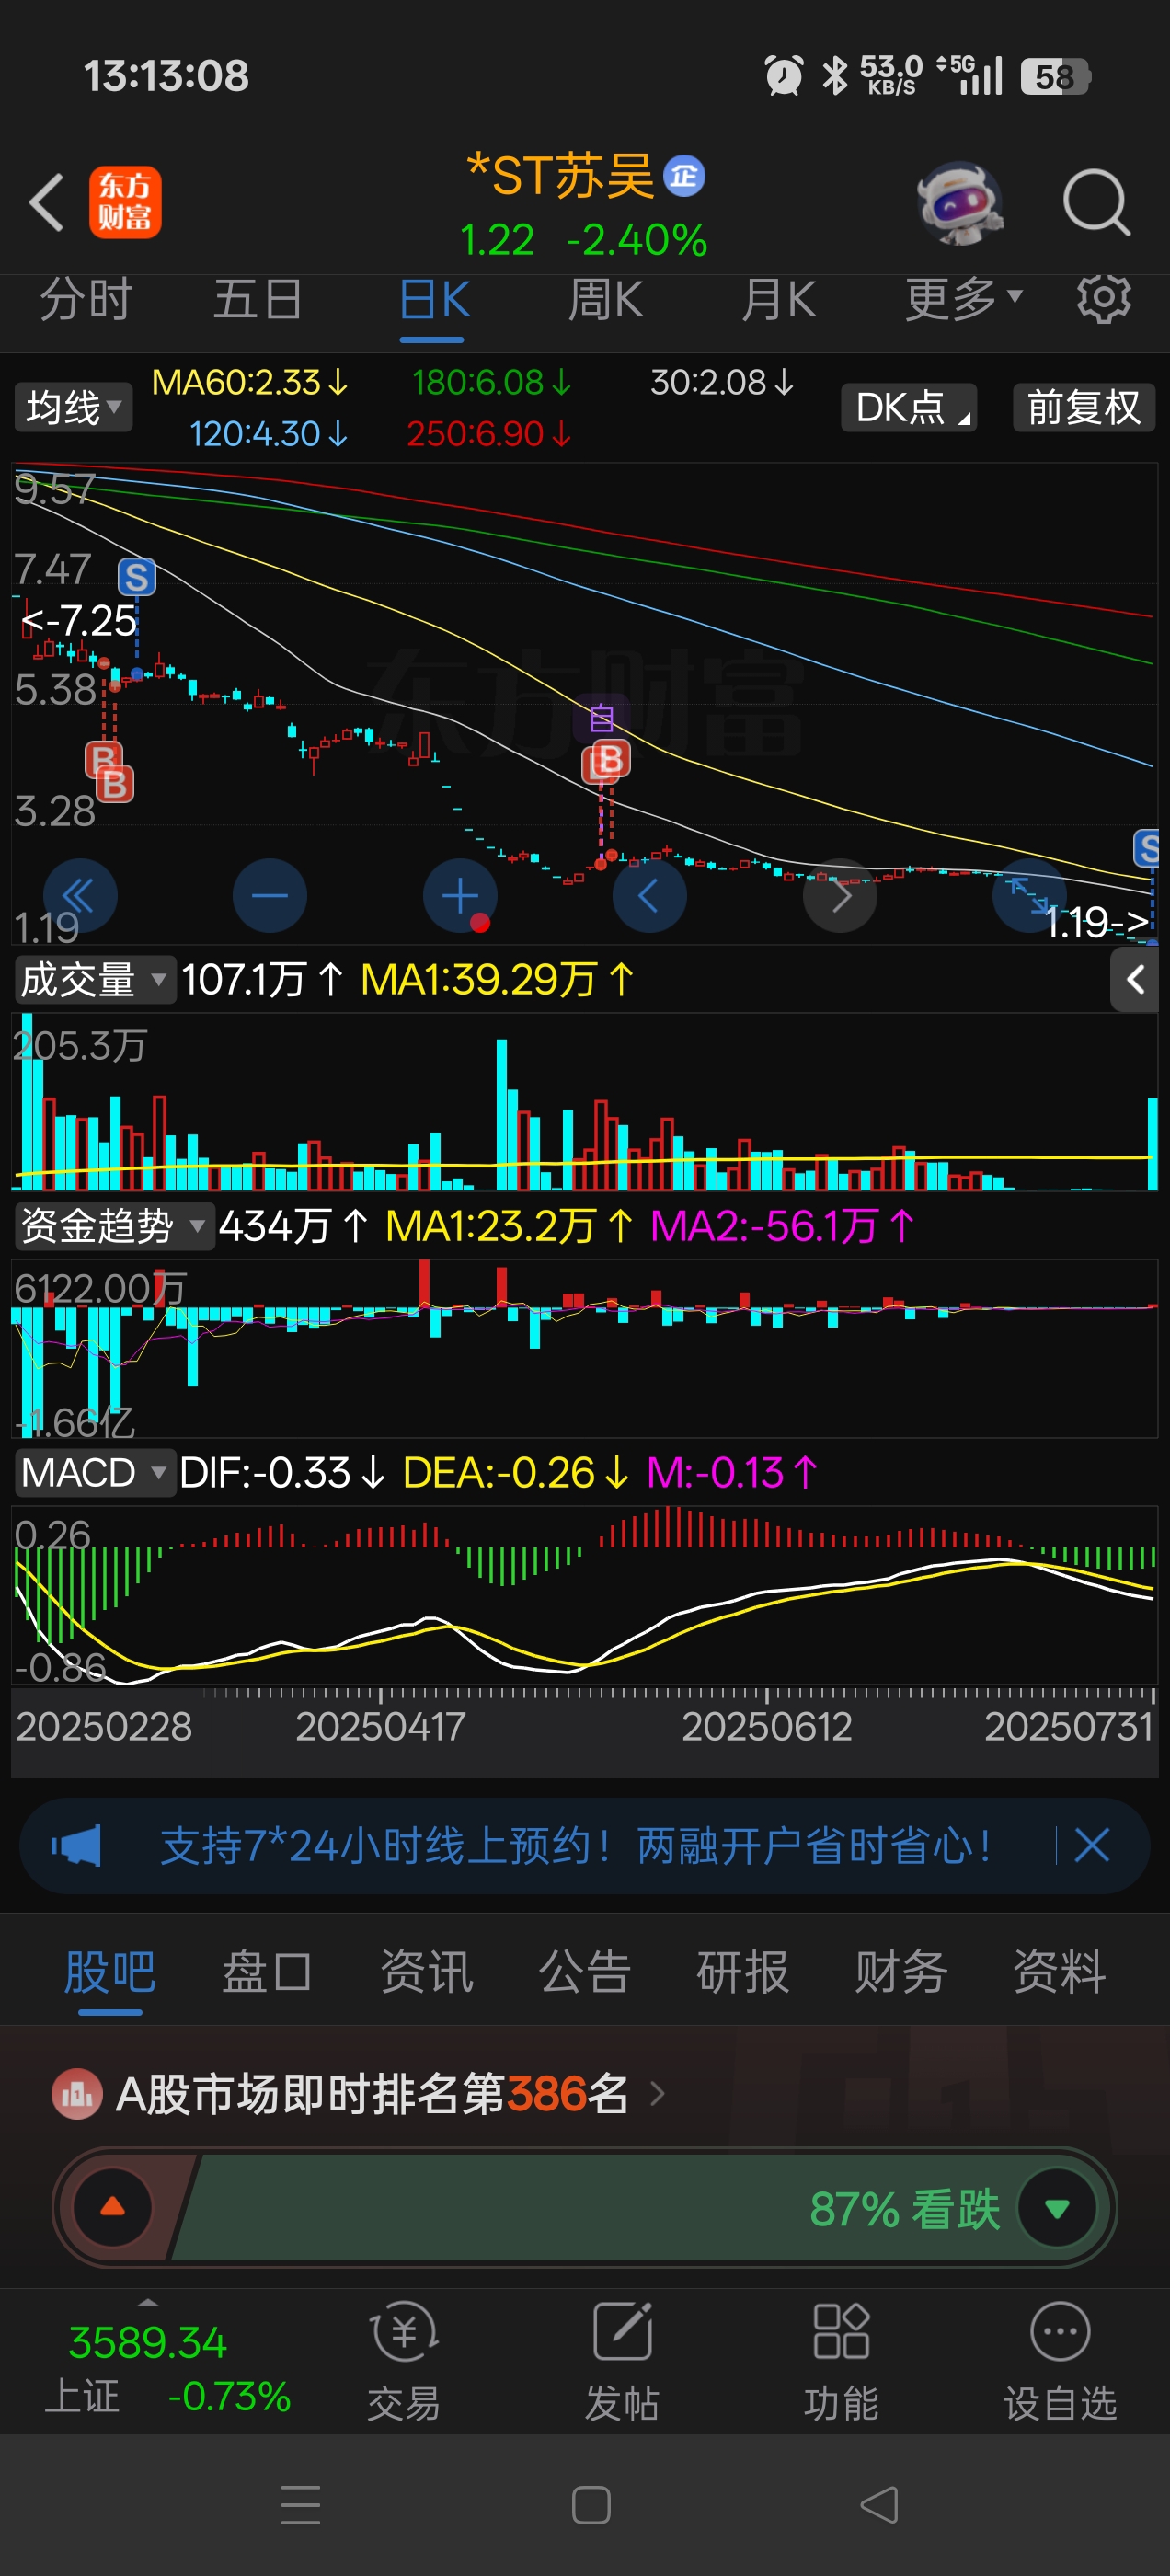Open the robot AI assistant avatar
Image resolution: width=1170 pixels, height=2576 pixels.
(x=960, y=202)
